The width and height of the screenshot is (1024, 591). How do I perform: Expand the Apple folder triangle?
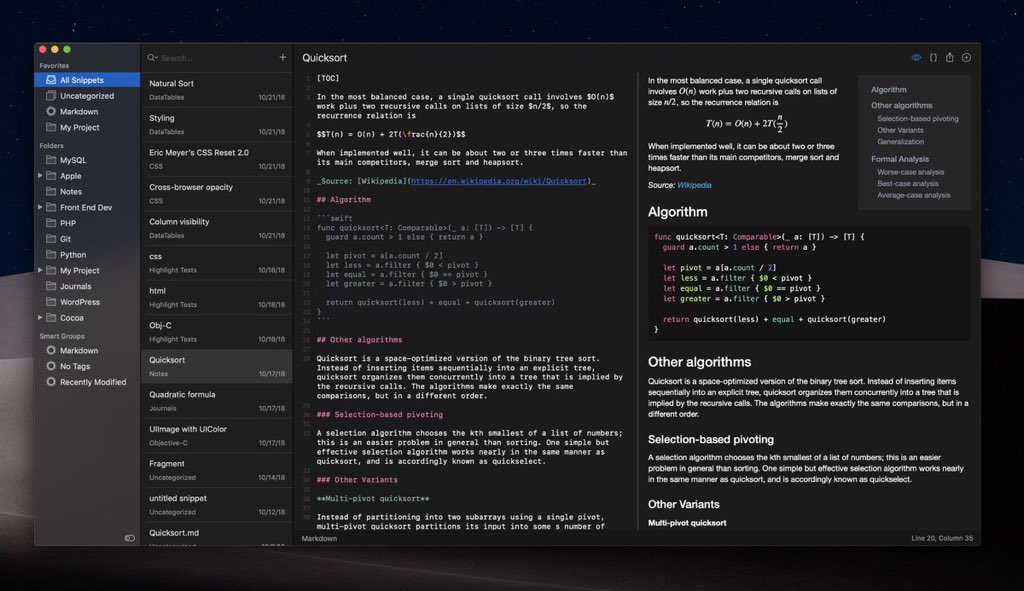(40, 176)
